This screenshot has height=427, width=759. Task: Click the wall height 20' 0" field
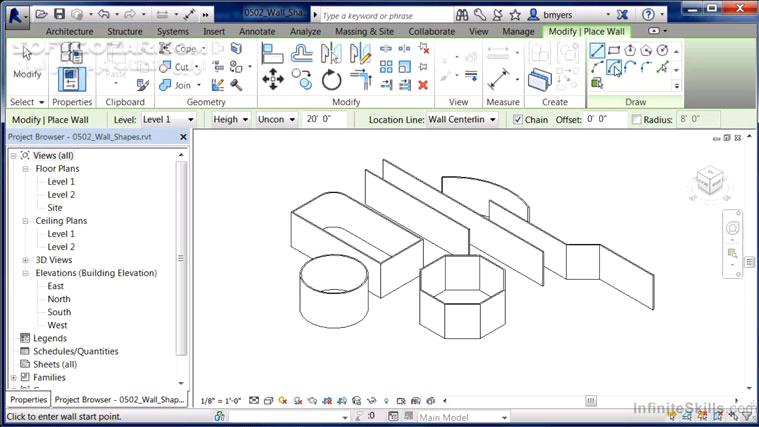coord(325,119)
